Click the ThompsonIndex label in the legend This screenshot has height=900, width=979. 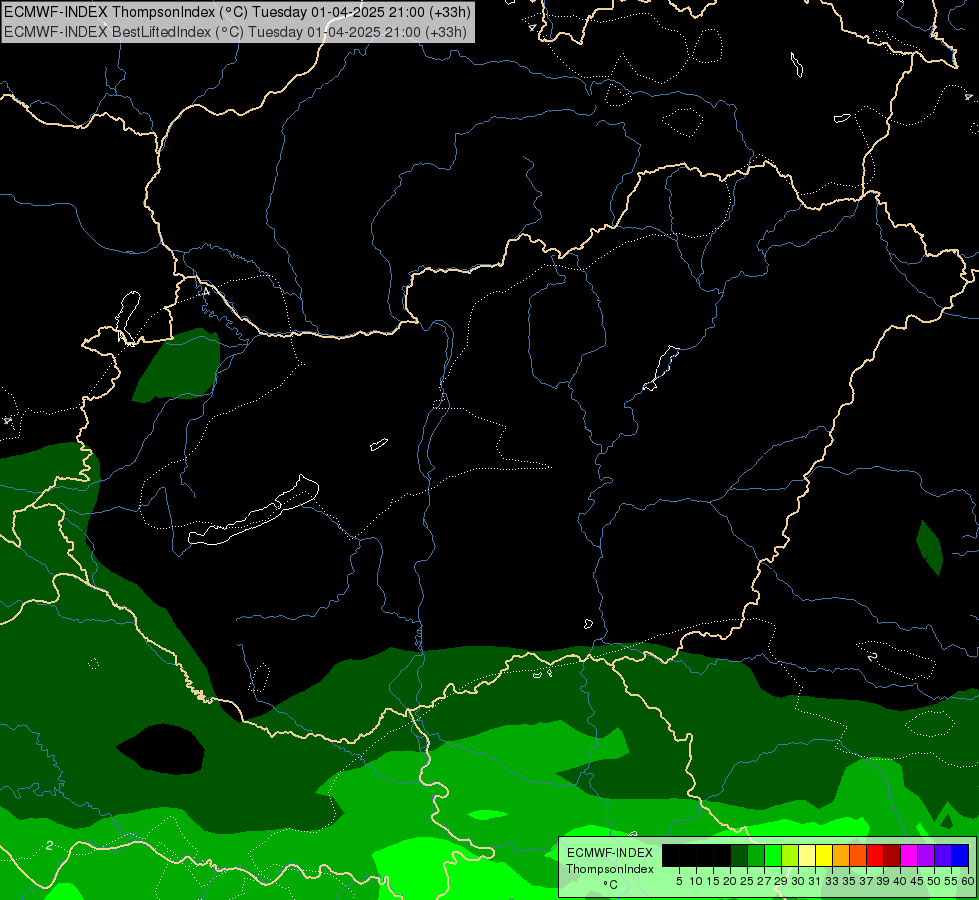coord(610,869)
